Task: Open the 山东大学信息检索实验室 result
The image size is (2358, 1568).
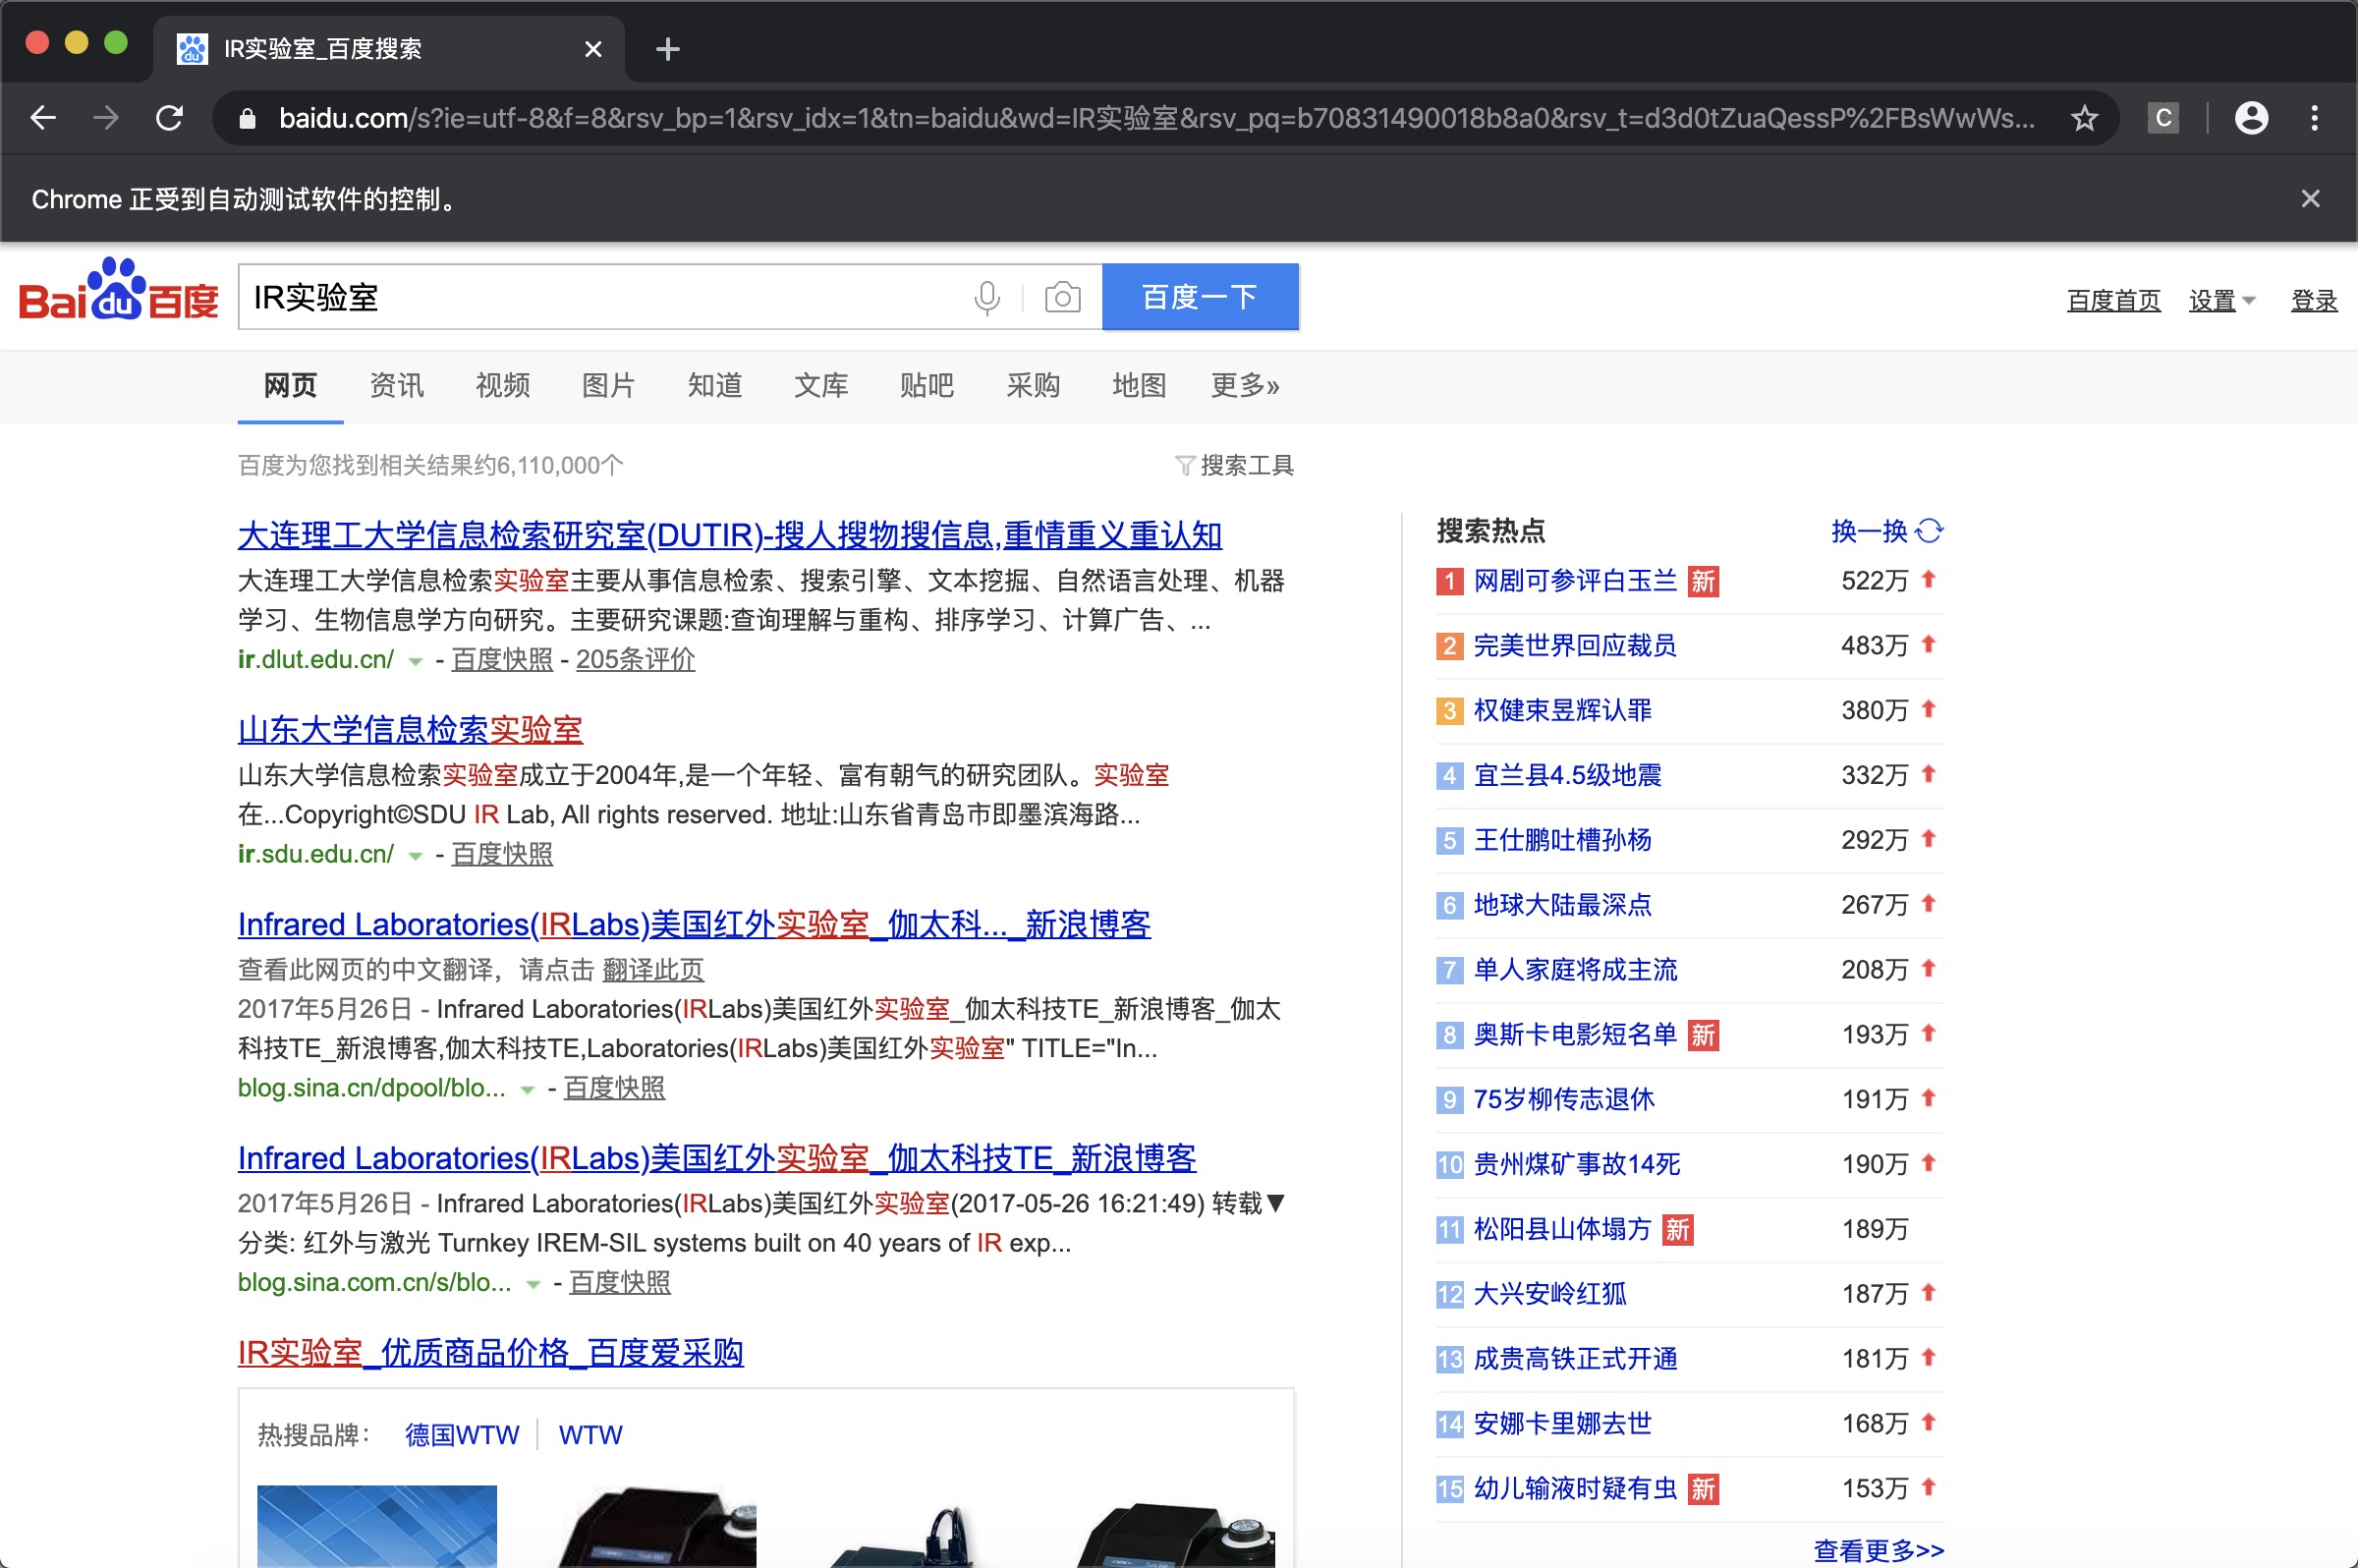Action: point(410,730)
